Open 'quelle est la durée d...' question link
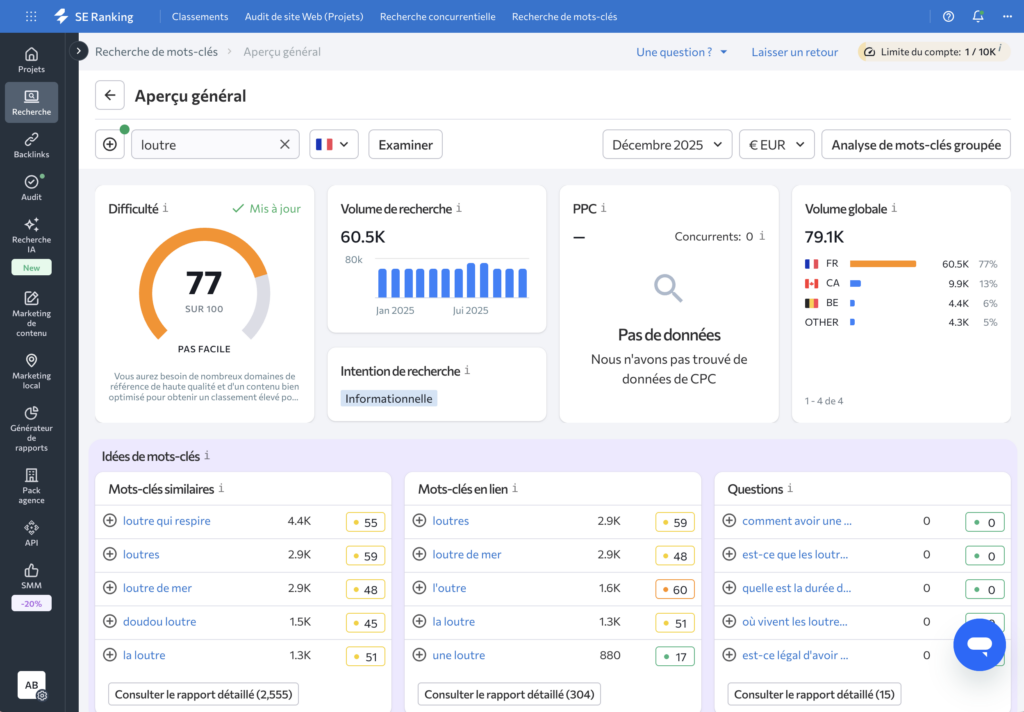1024x712 pixels. pyautogui.click(x=796, y=588)
